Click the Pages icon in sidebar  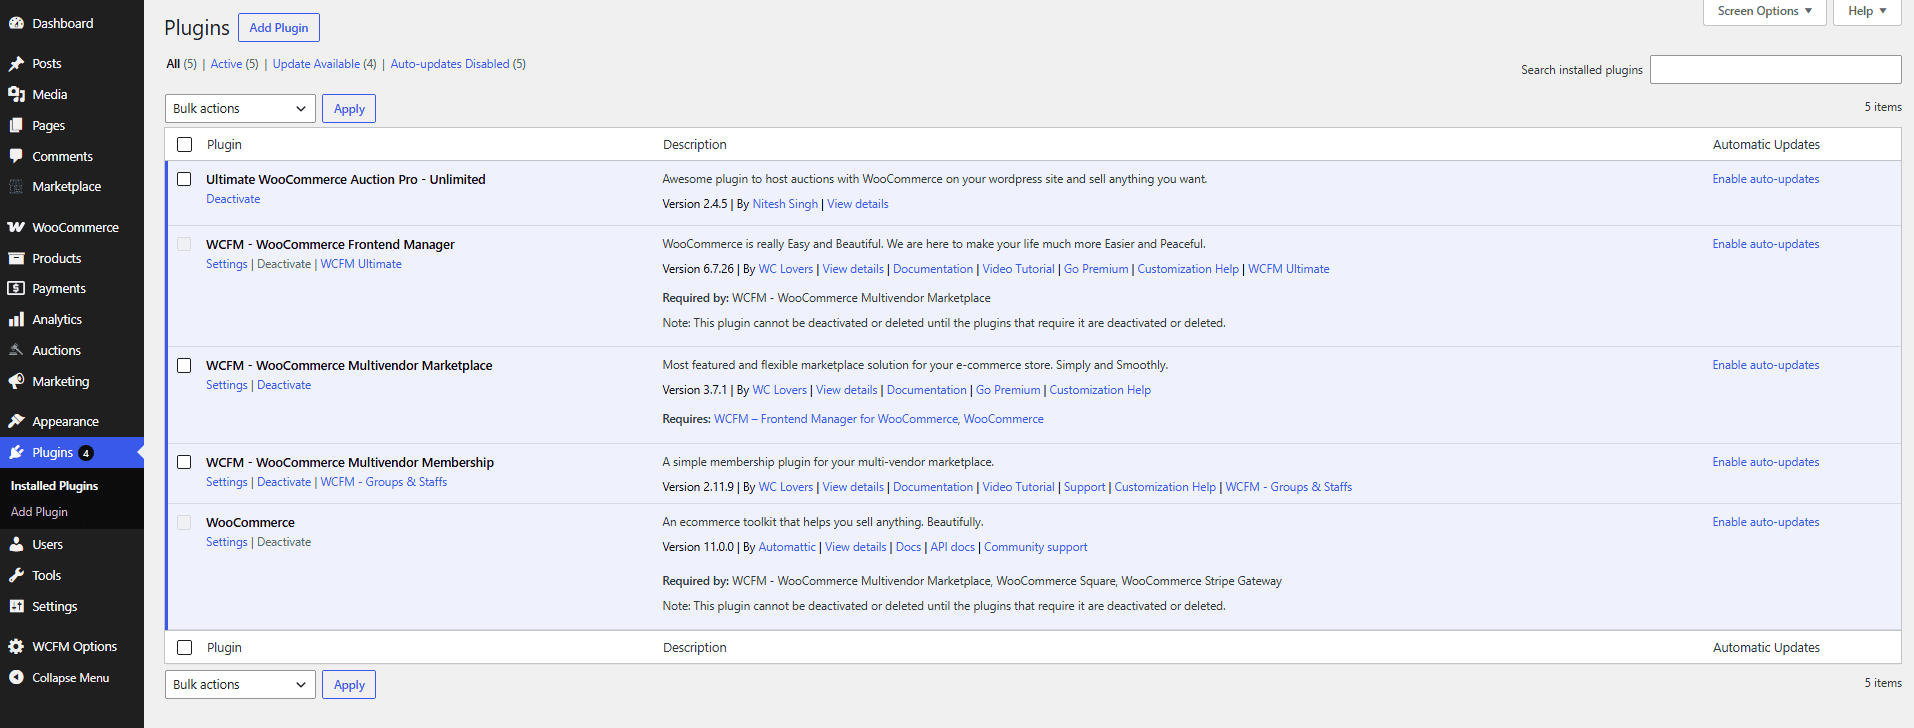(x=16, y=125)
